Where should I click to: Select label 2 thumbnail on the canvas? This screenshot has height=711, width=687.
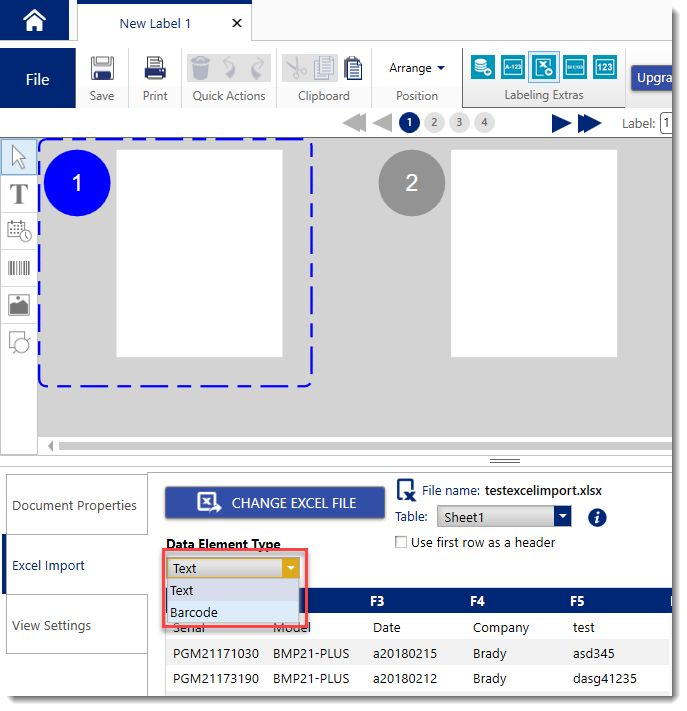[x=533, y=253]
